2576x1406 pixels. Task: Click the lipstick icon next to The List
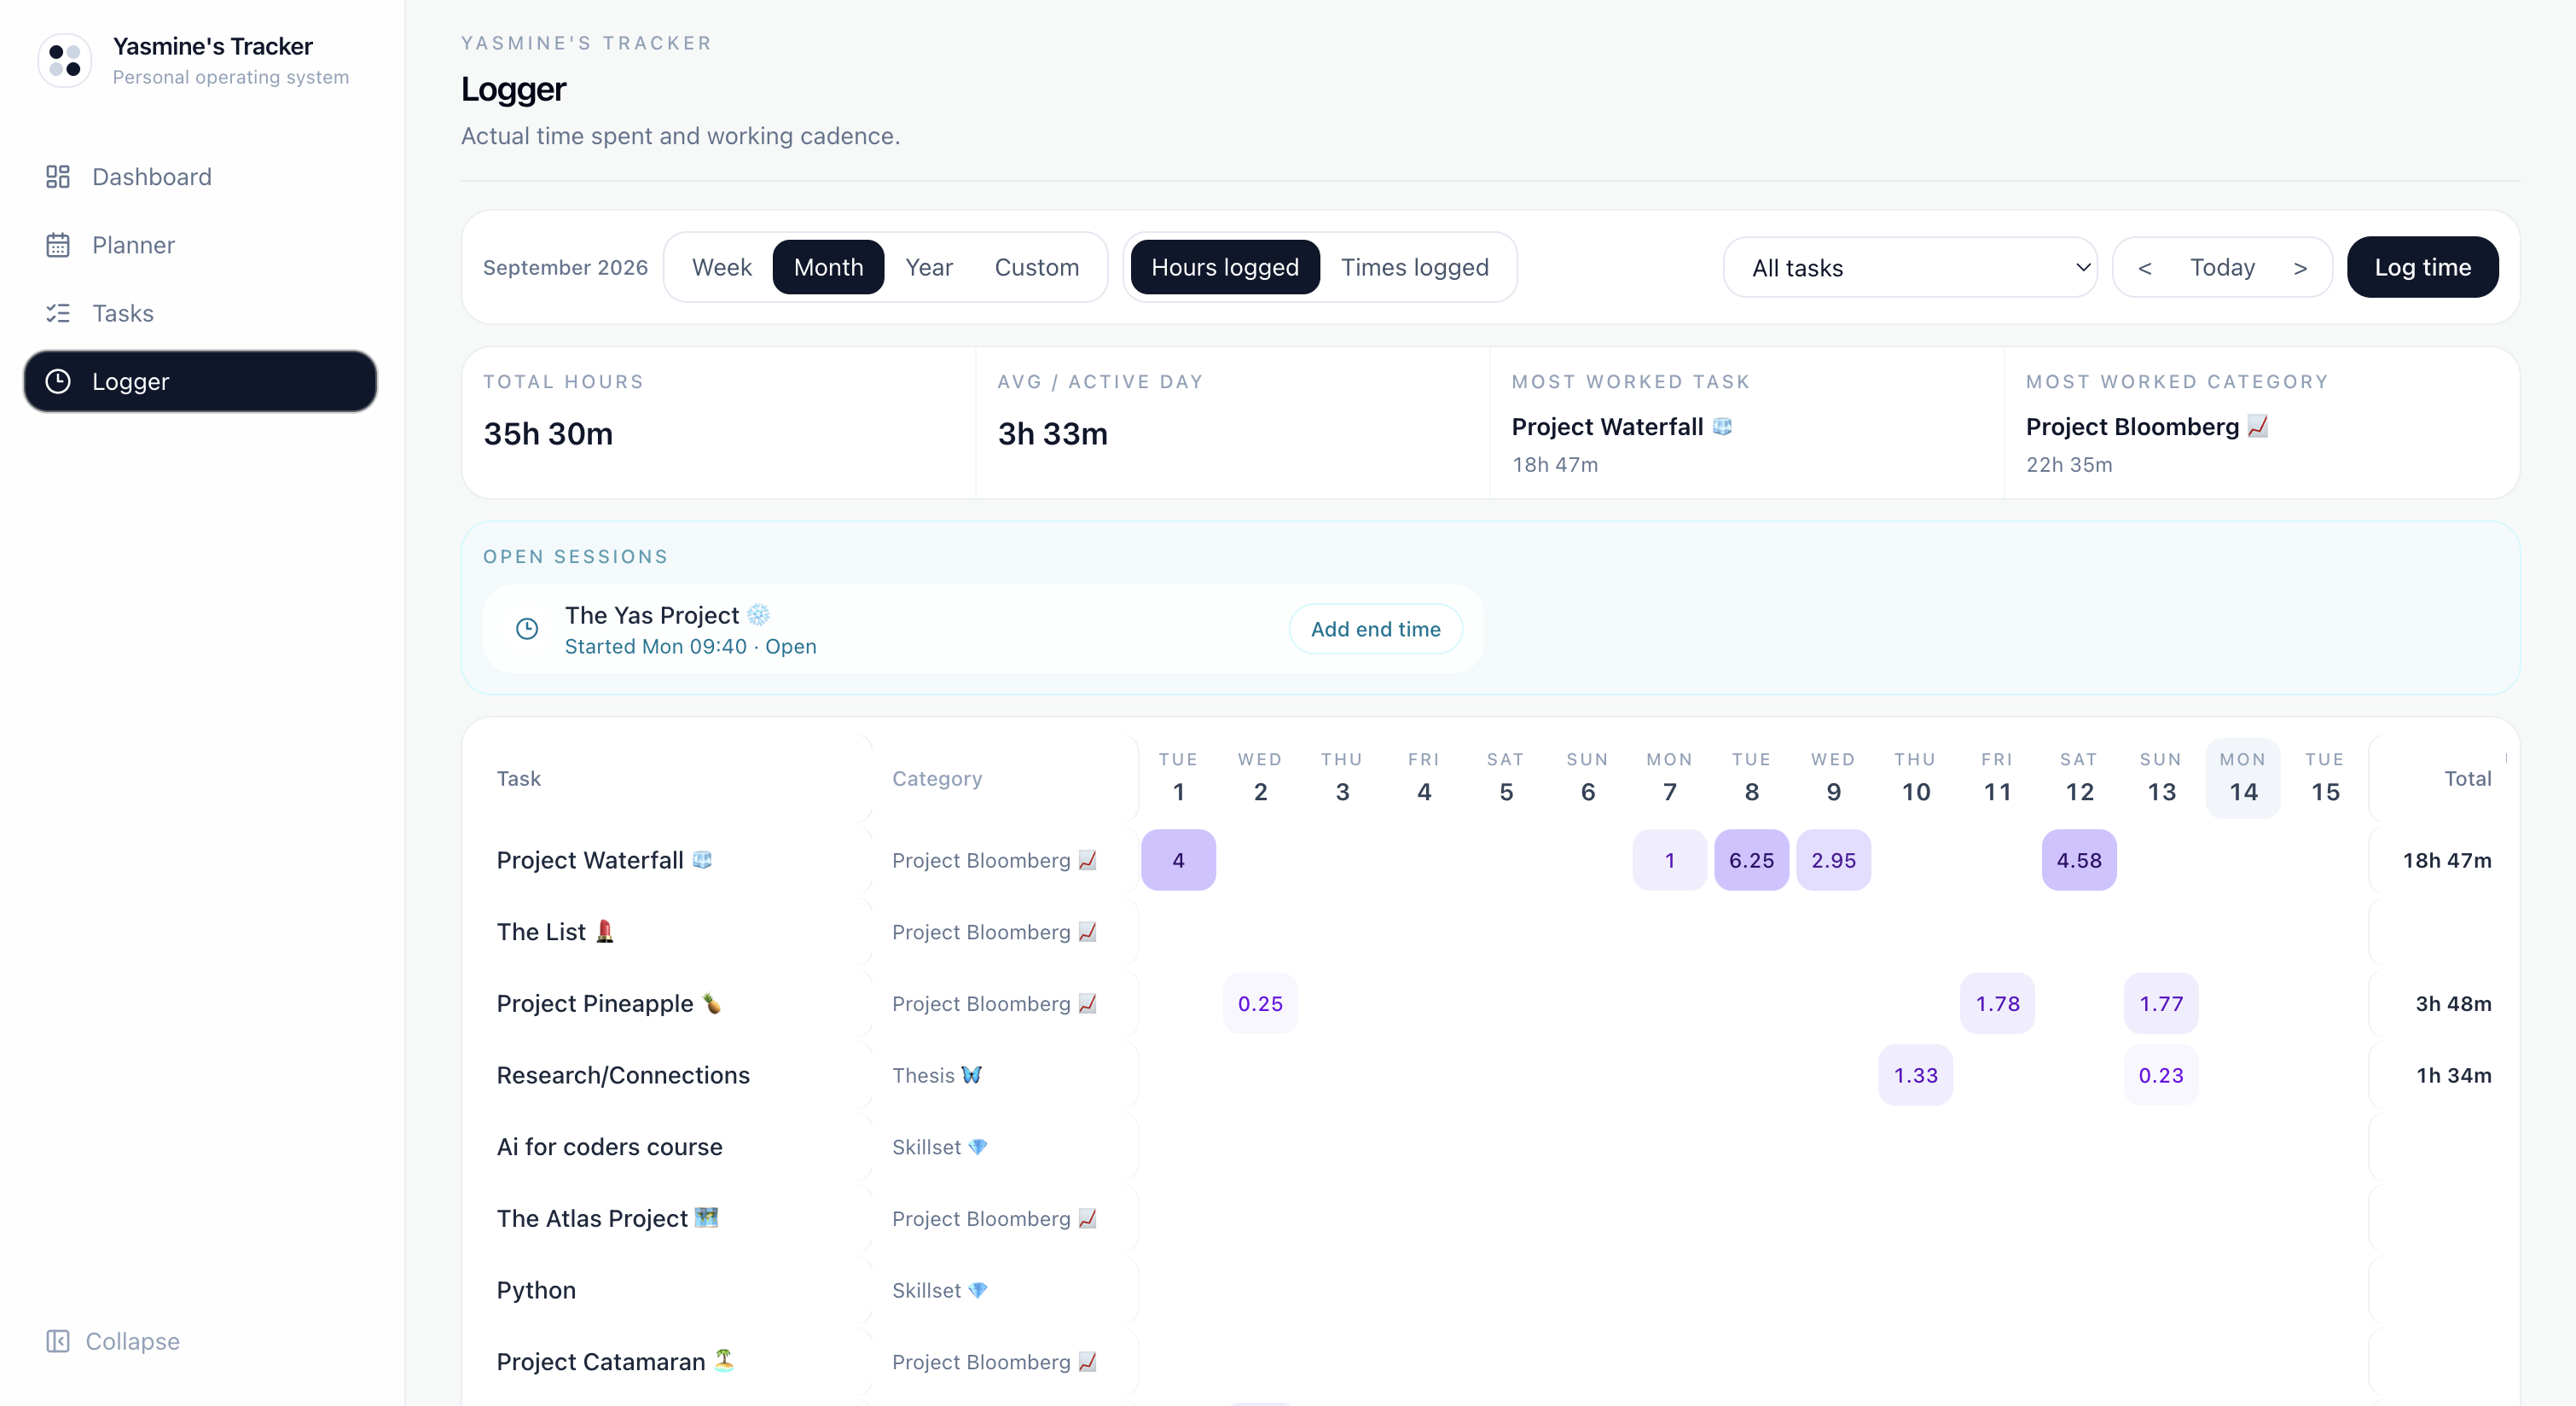tap(605, 931)
